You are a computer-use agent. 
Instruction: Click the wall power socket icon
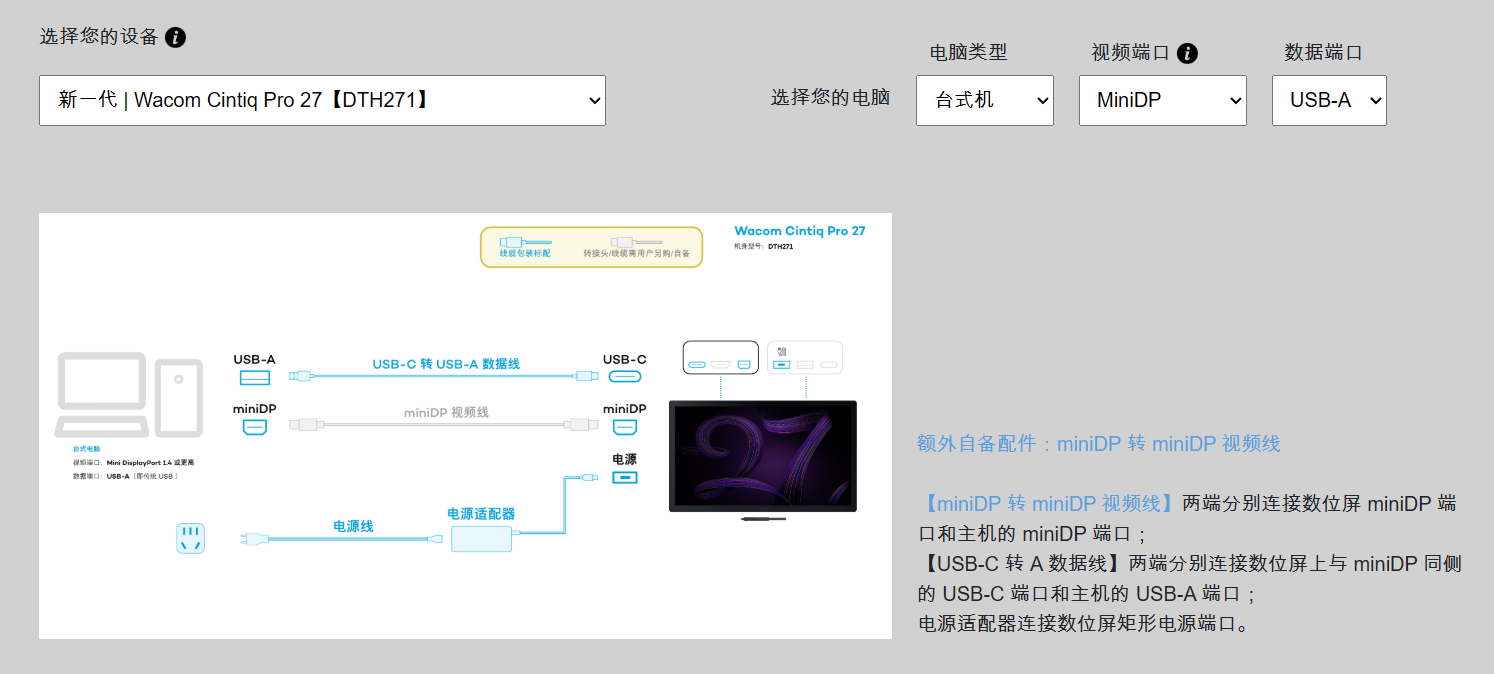coord(191,538)
